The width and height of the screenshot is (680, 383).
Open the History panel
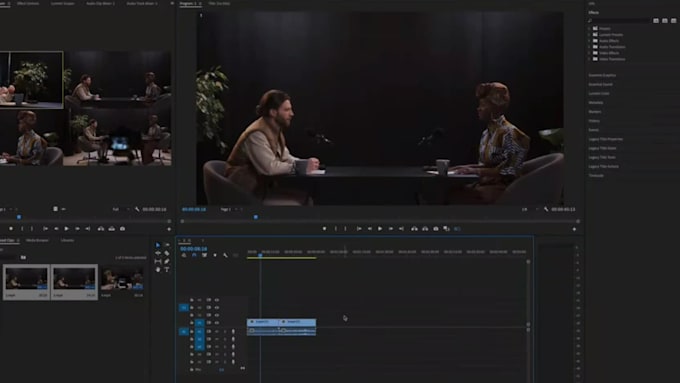pyautogui.click(x=595, y=121)
